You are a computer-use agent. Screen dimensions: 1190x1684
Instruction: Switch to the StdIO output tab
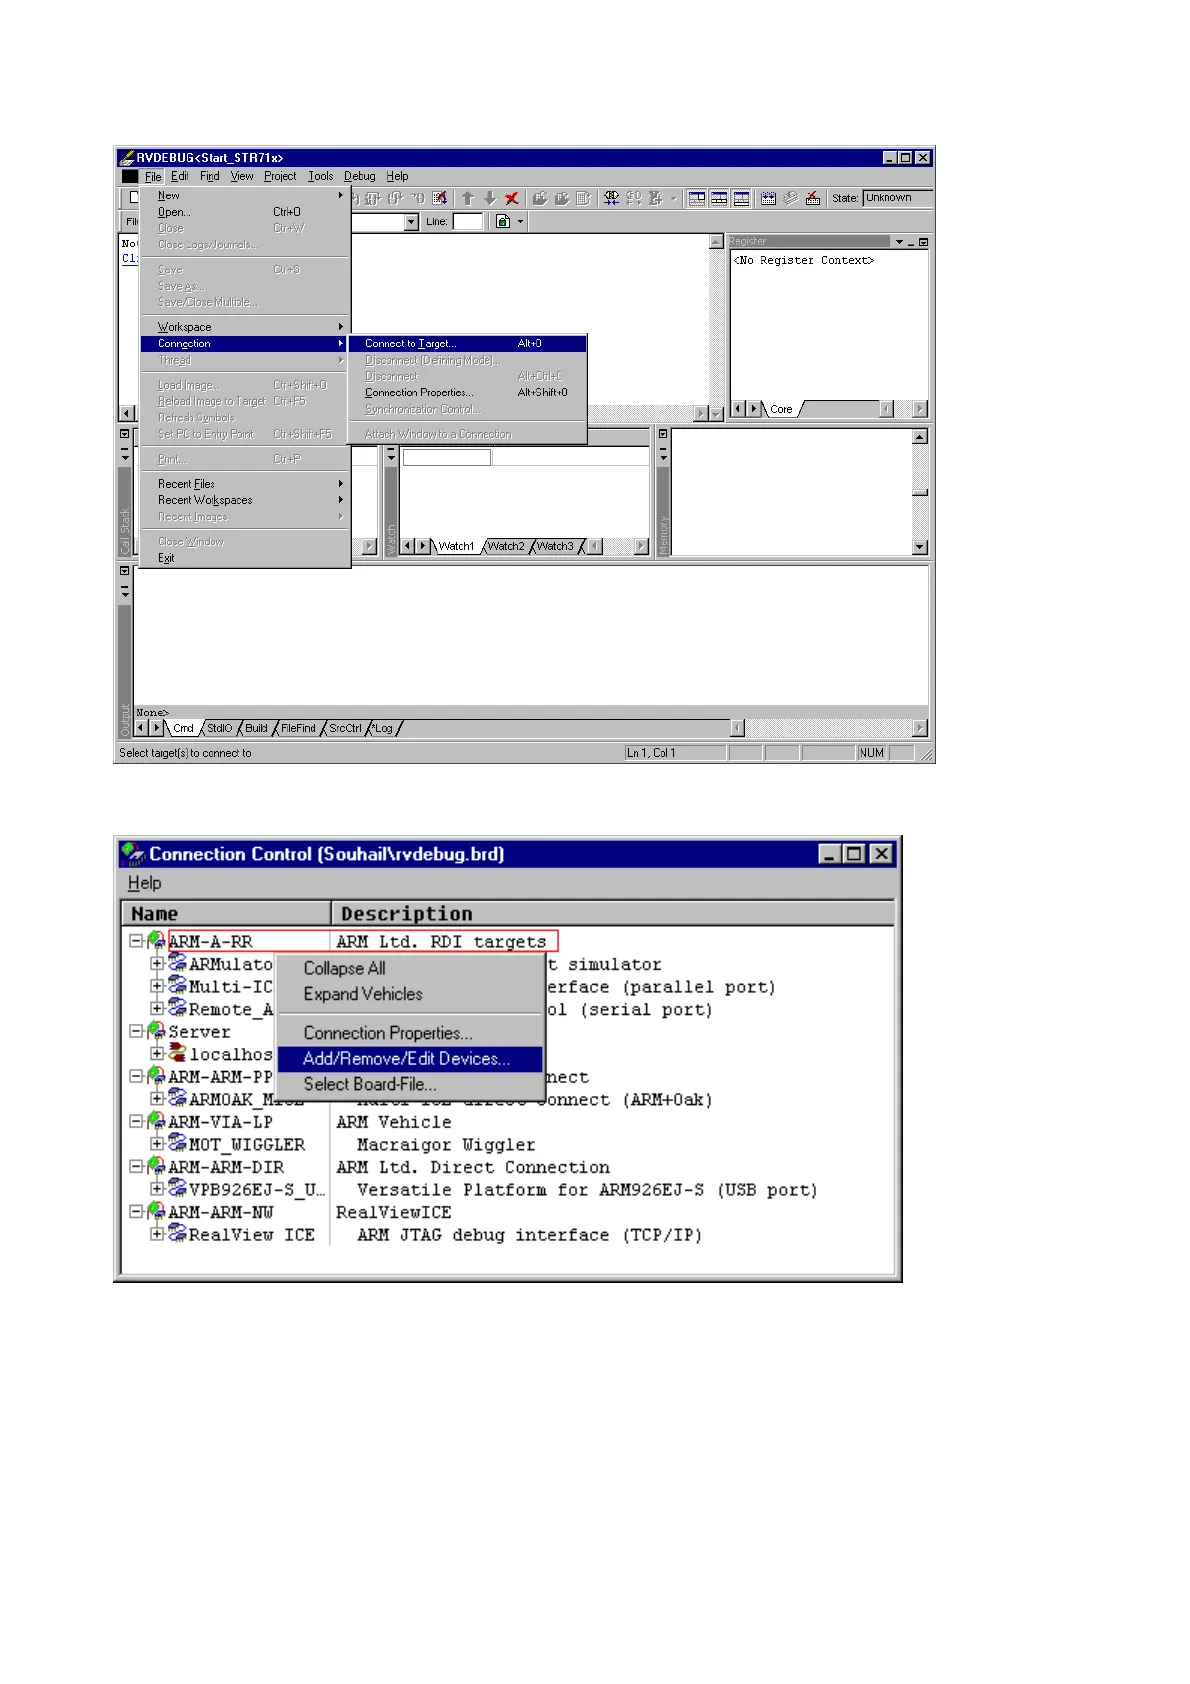click(219, 728)
